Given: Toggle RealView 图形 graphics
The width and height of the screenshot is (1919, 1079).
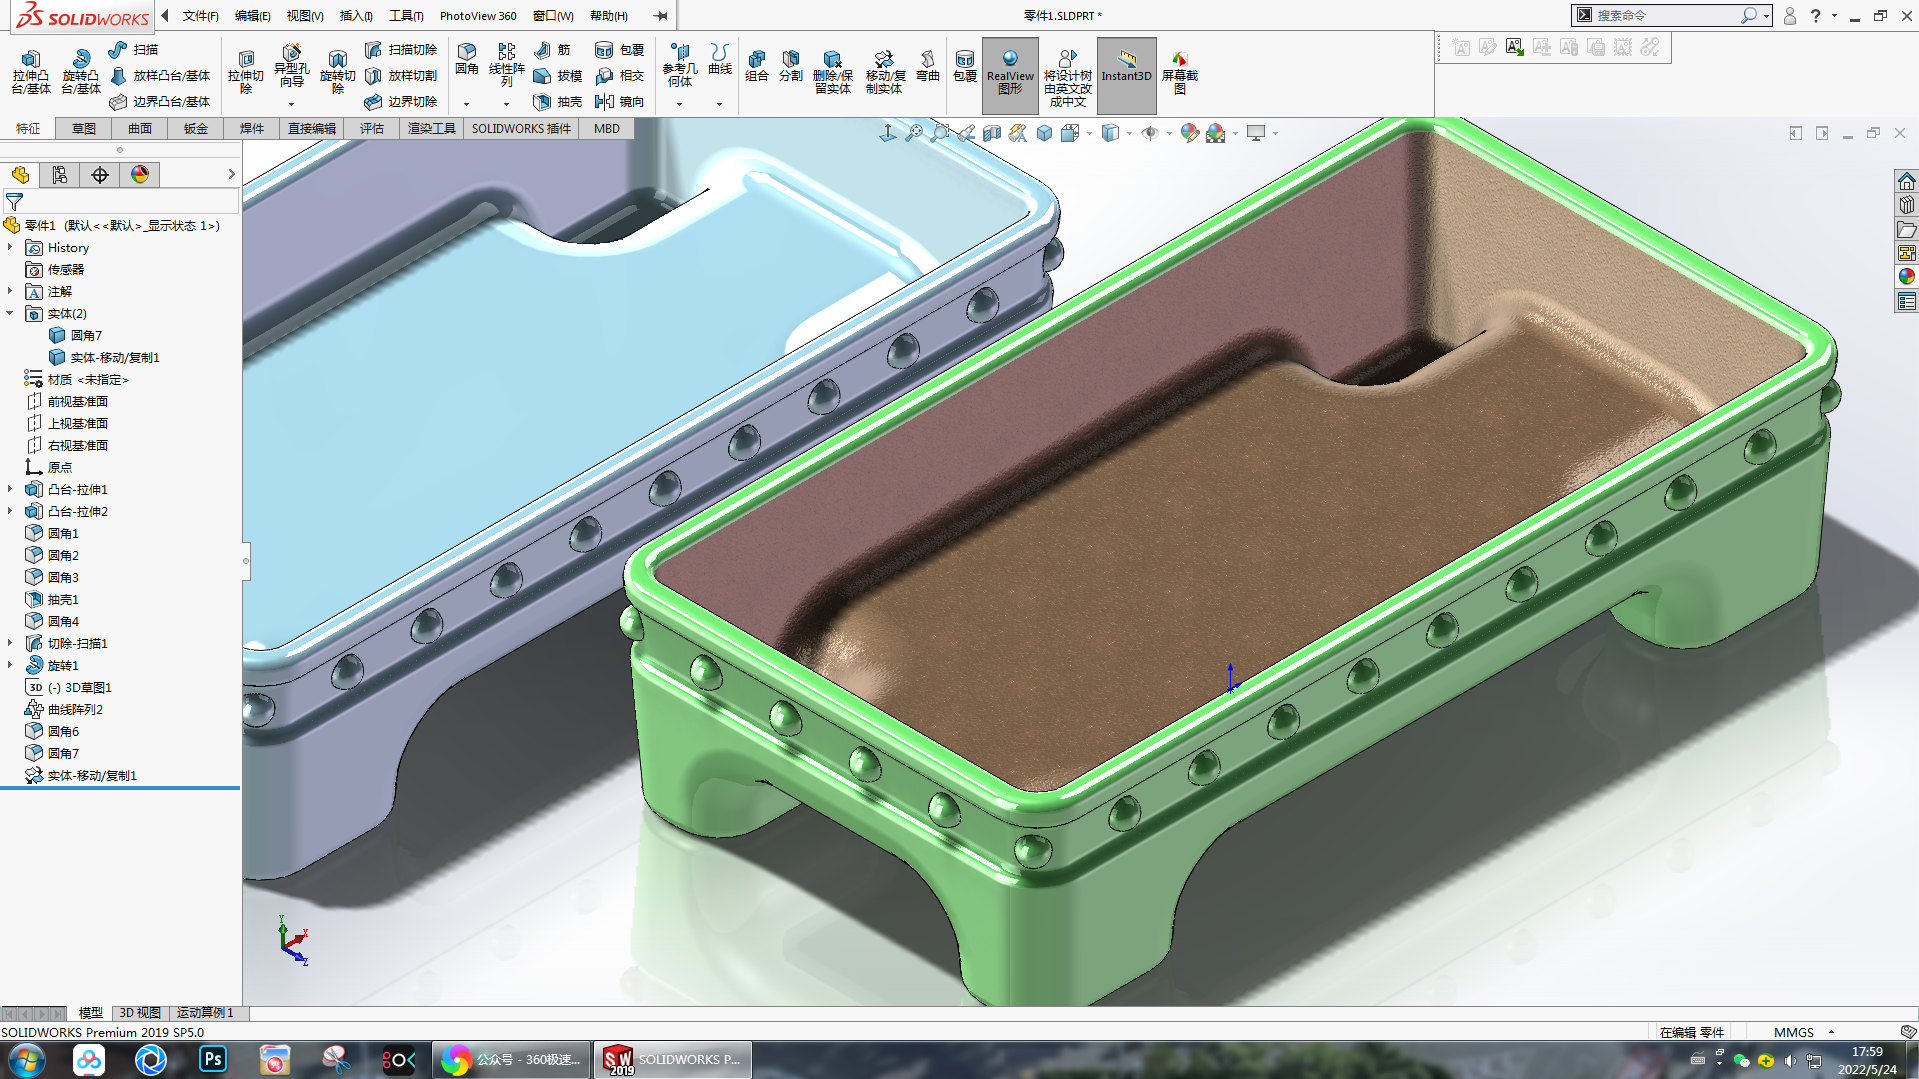Looking at the screenshot, I should pyautogui.click(x=1010, y=75).
